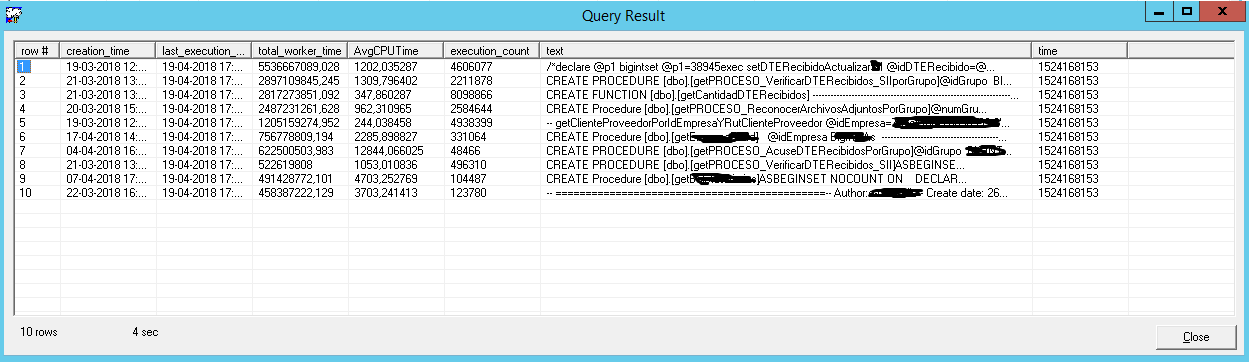Sort by the row # column header
1249x362 pixels.
(37, 50)
